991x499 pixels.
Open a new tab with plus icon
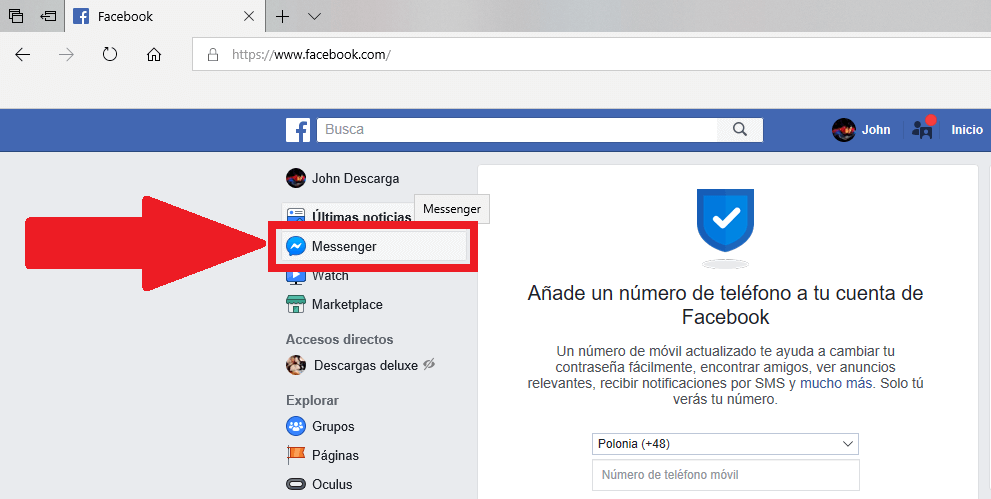click(x=283, y=16)
